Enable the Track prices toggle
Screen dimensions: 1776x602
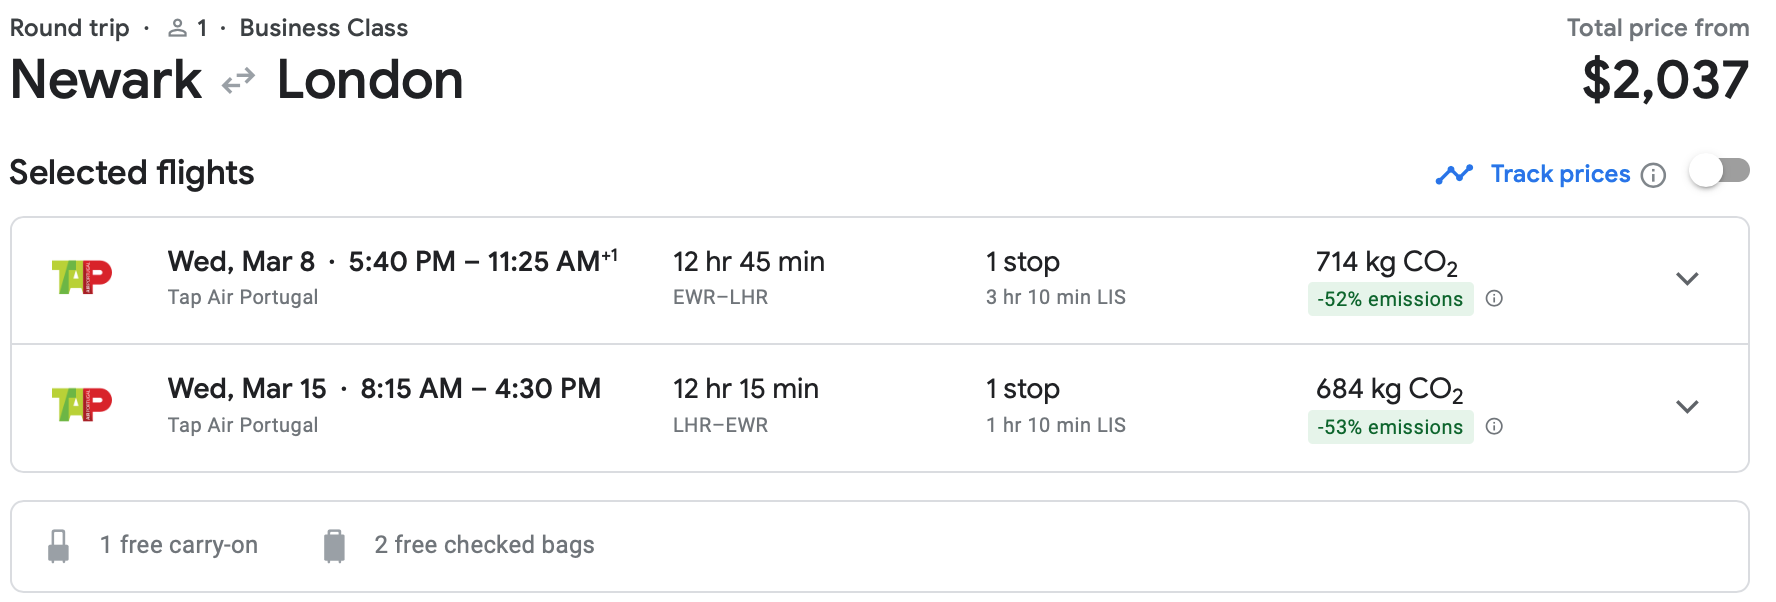(x=1719, y=171)
